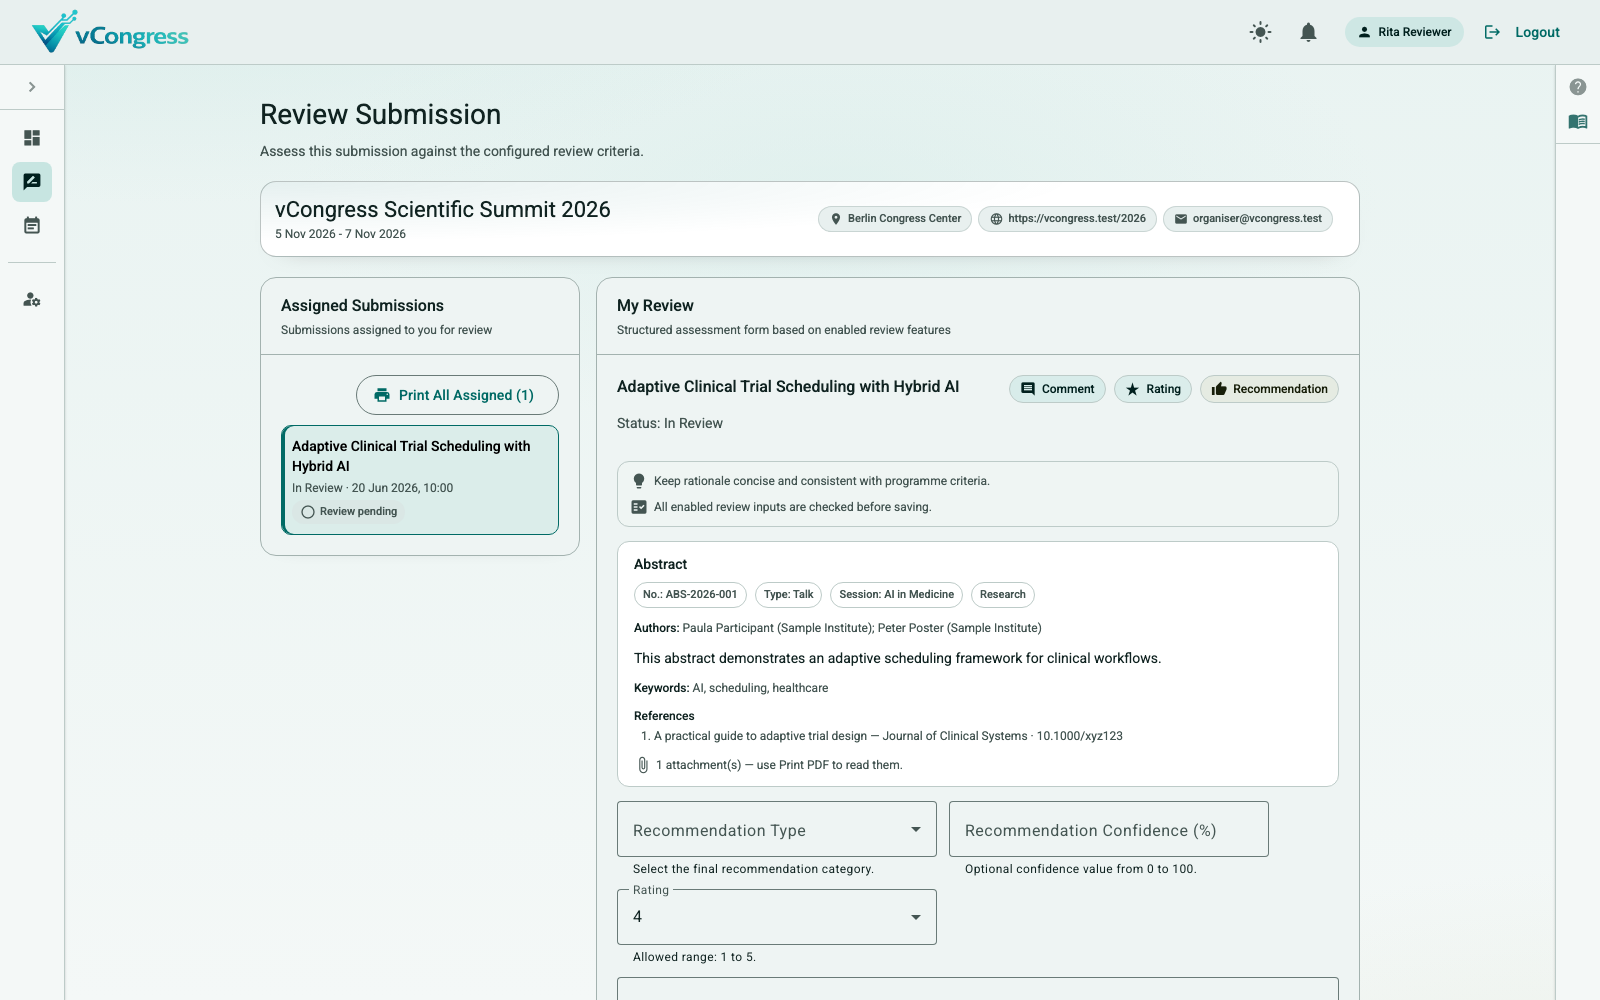
Task: Toggle light/dark theme sun icon
Action: click(x=1260, y=32)
